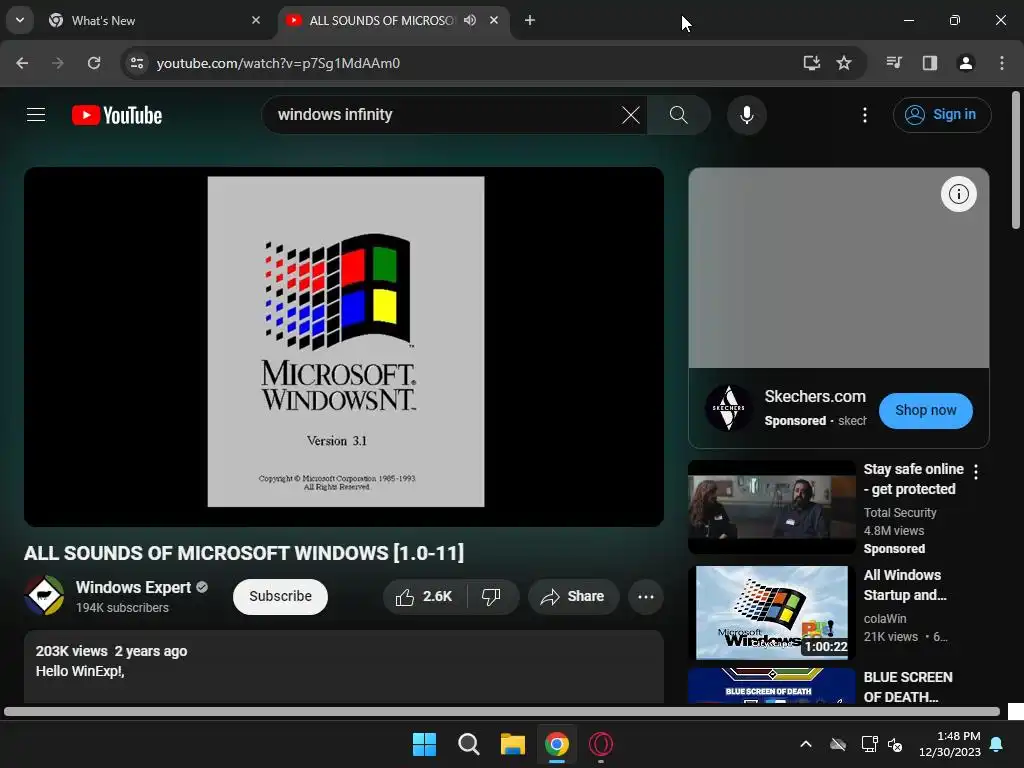Open the YouTube guide hamburger menu
The height and width of the screenshot is (768, 1024).
click(36, 115)
